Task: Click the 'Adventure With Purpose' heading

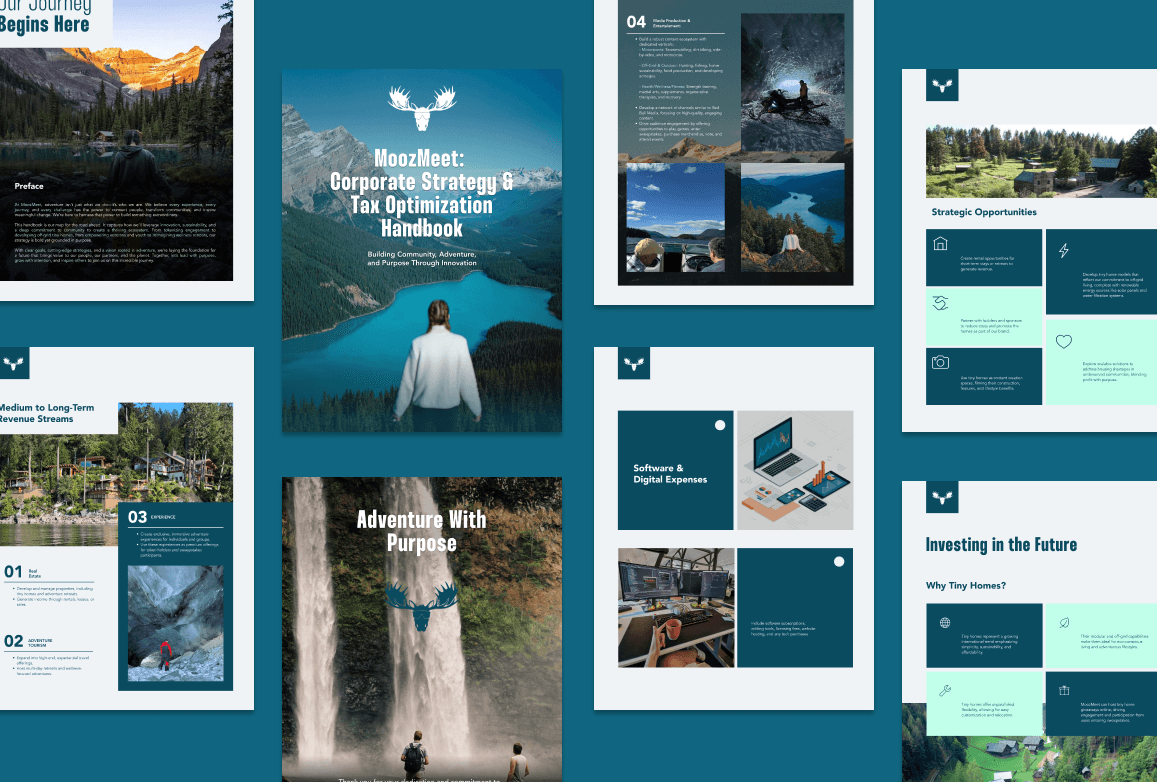Action: click(421, 531)
